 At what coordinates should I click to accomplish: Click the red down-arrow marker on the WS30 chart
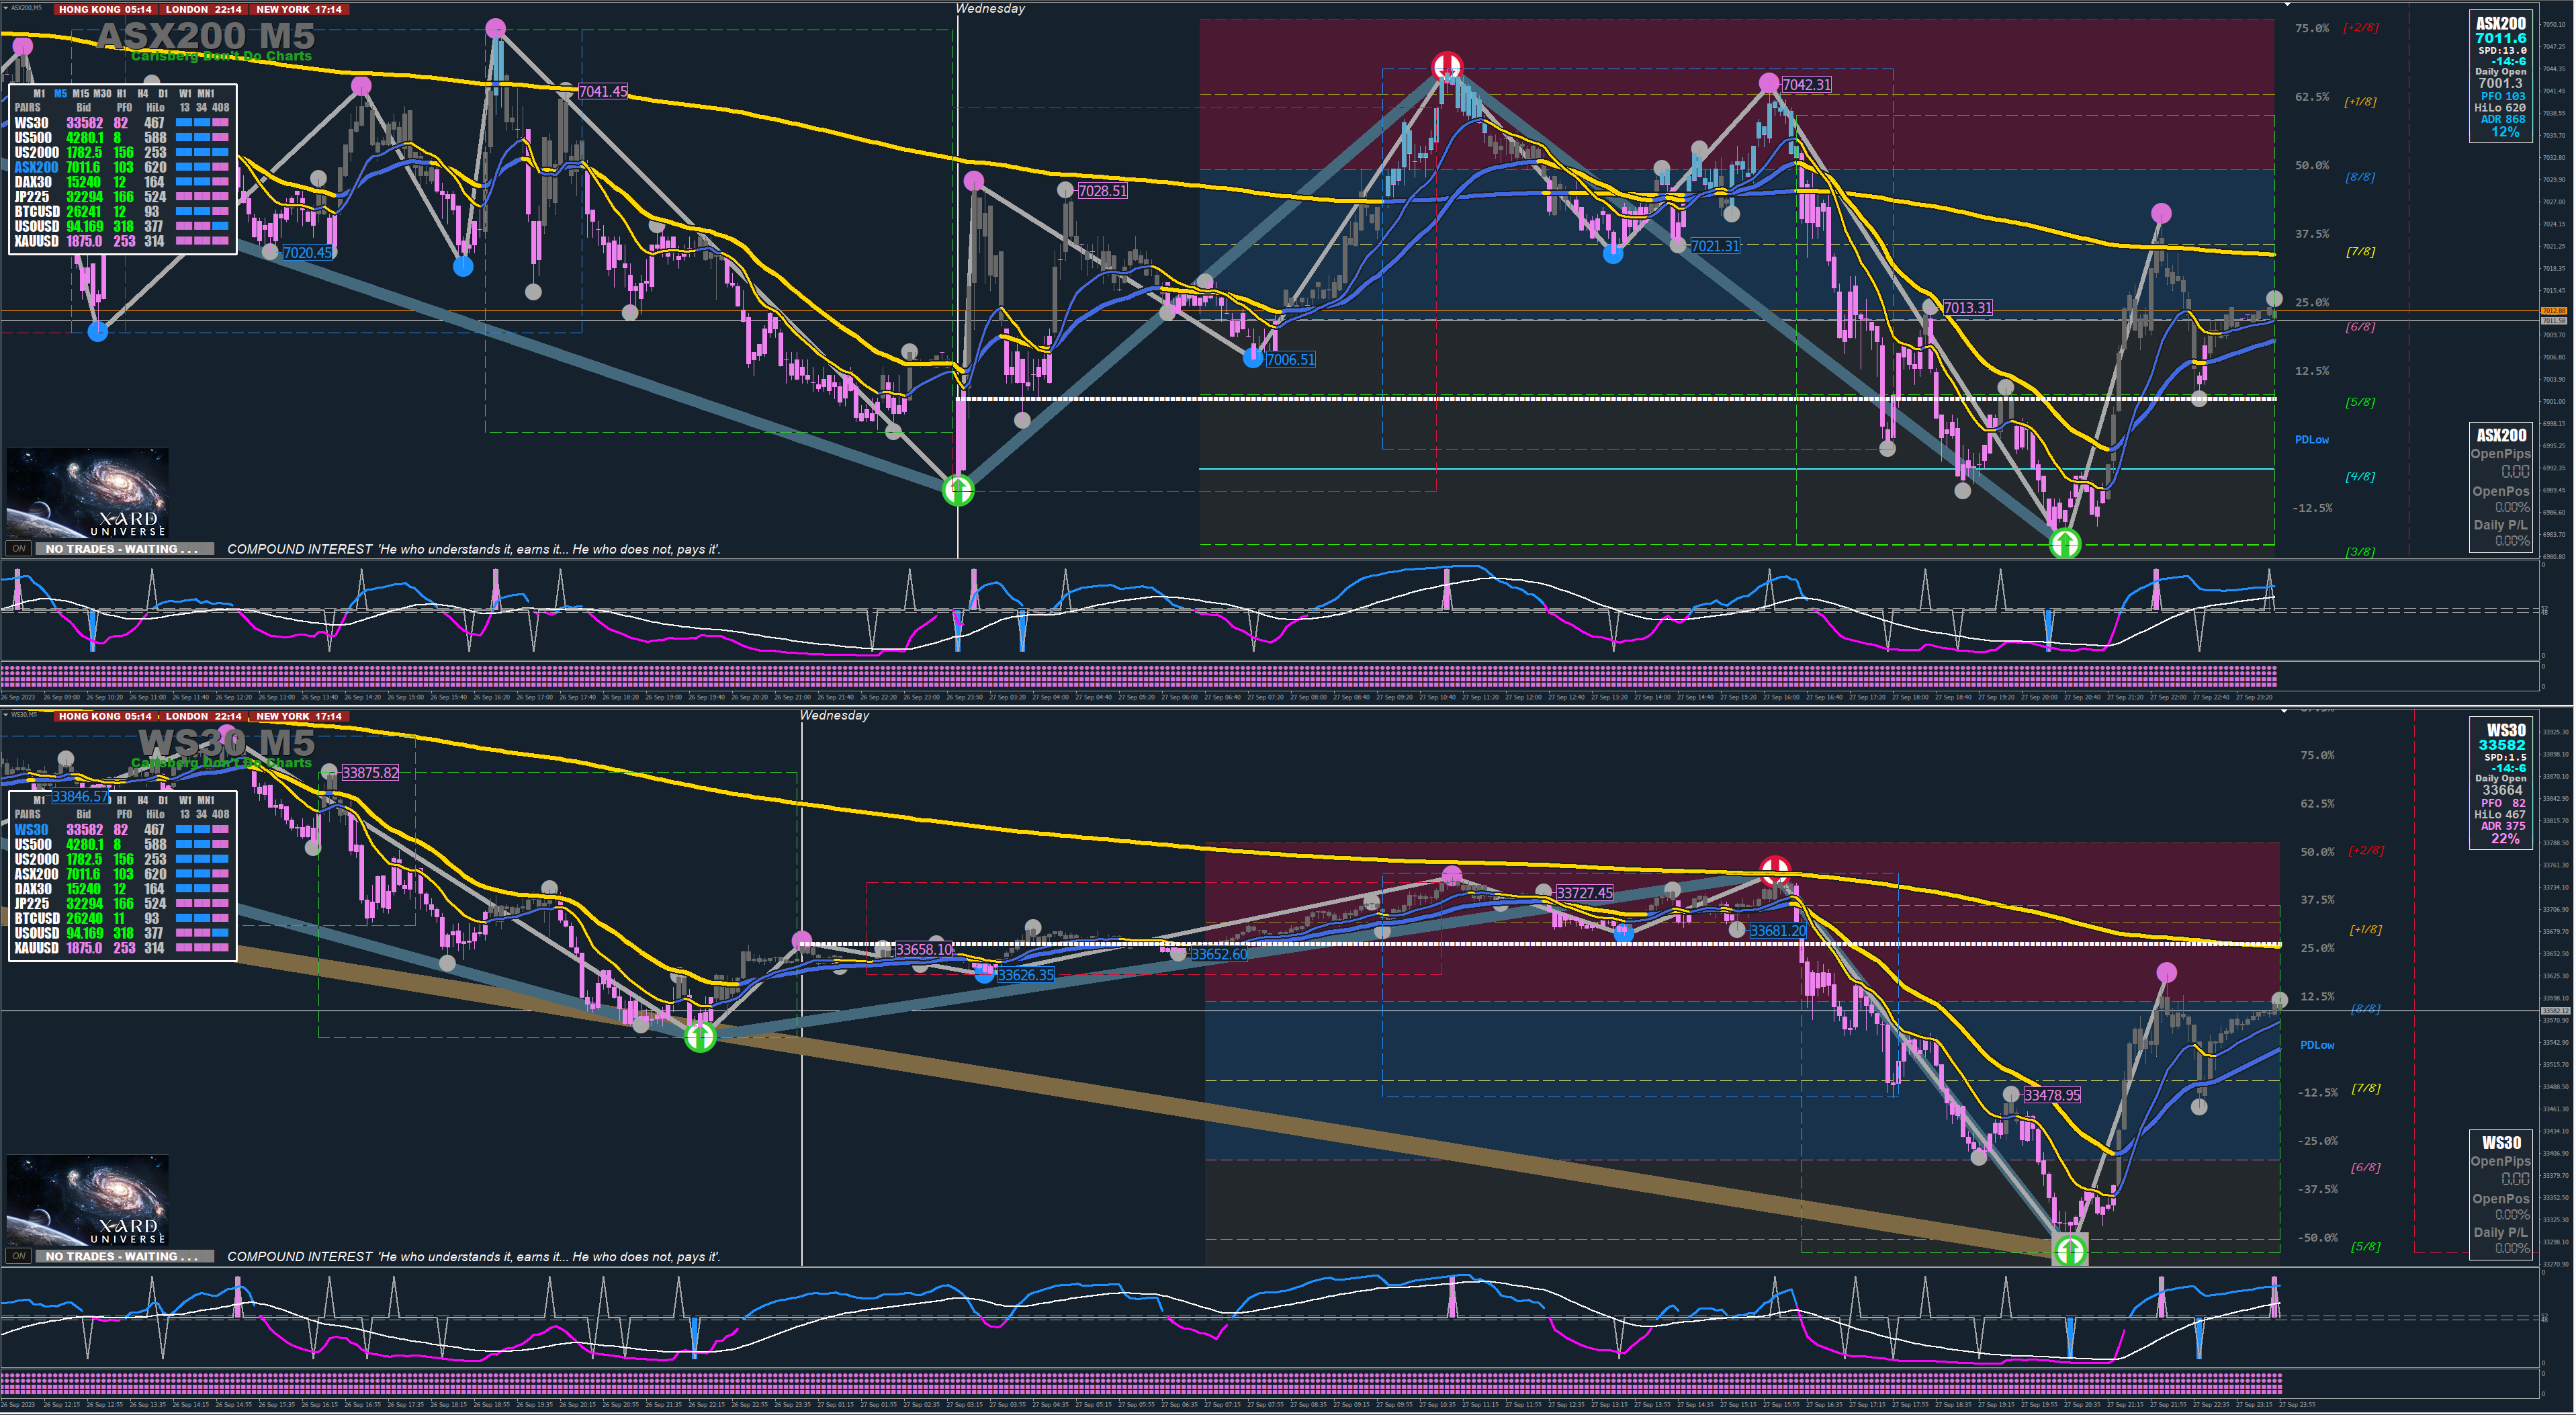[1774, 870]
